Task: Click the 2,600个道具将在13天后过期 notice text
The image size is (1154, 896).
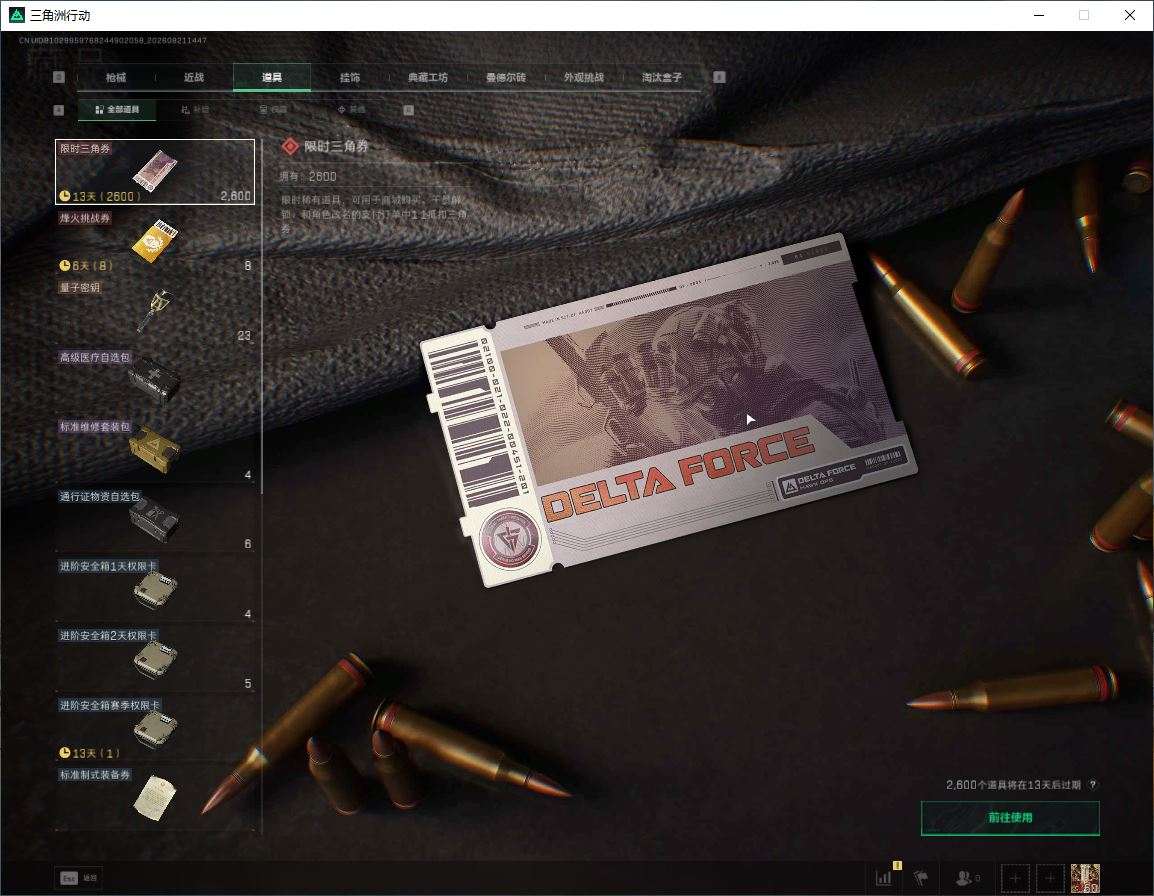Action: coord(1013,785)
